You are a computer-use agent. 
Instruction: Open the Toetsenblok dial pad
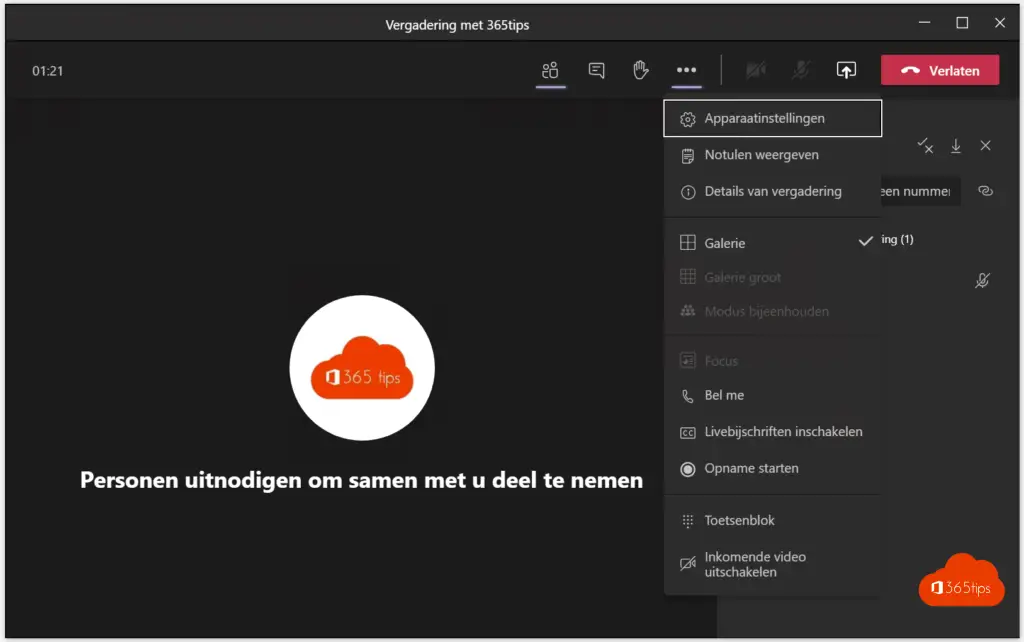point(739,520)
